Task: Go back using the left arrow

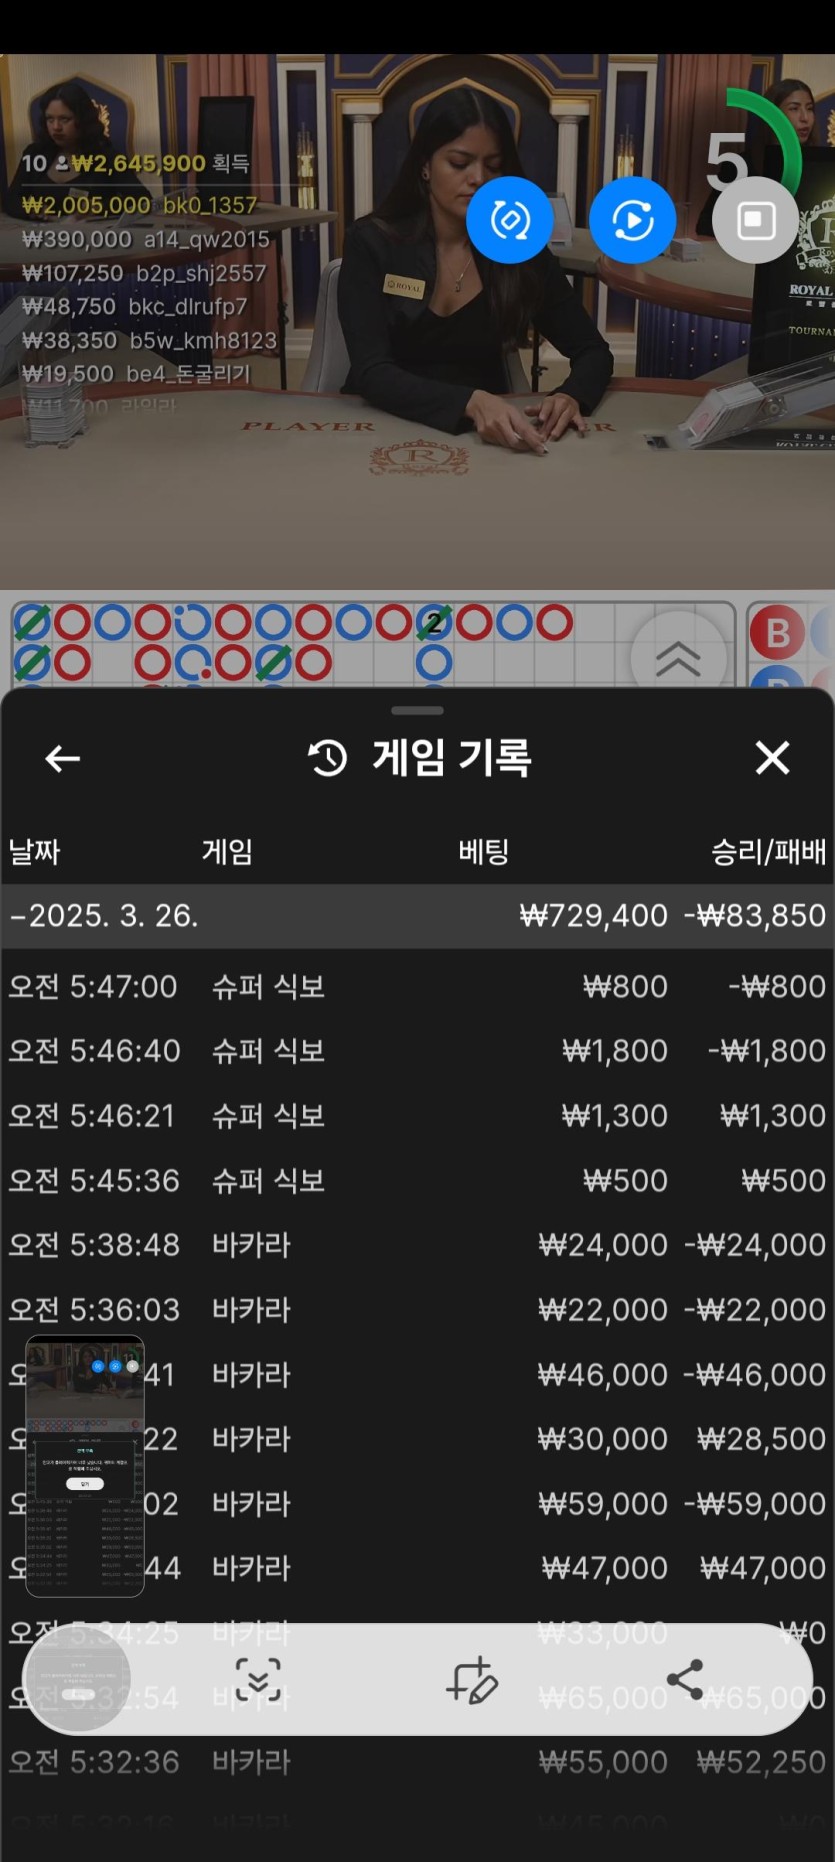Action: click(63, 759)
